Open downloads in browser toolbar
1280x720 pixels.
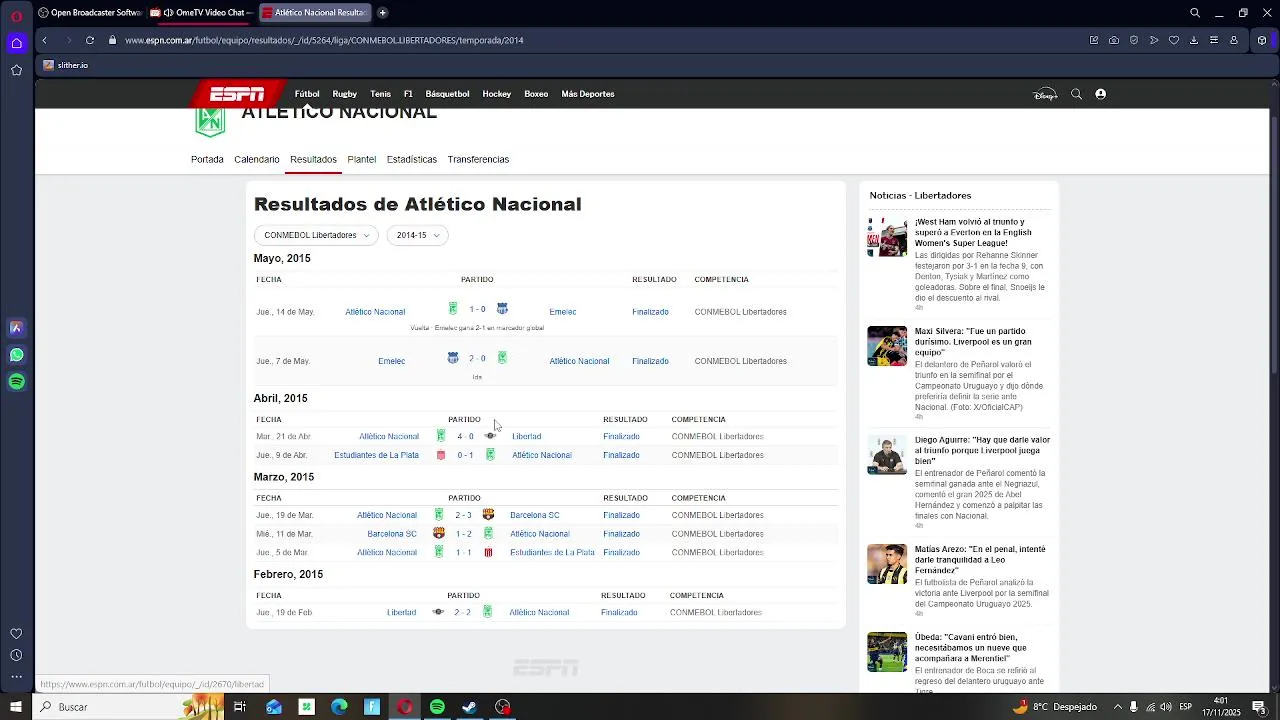point(1194,40)
